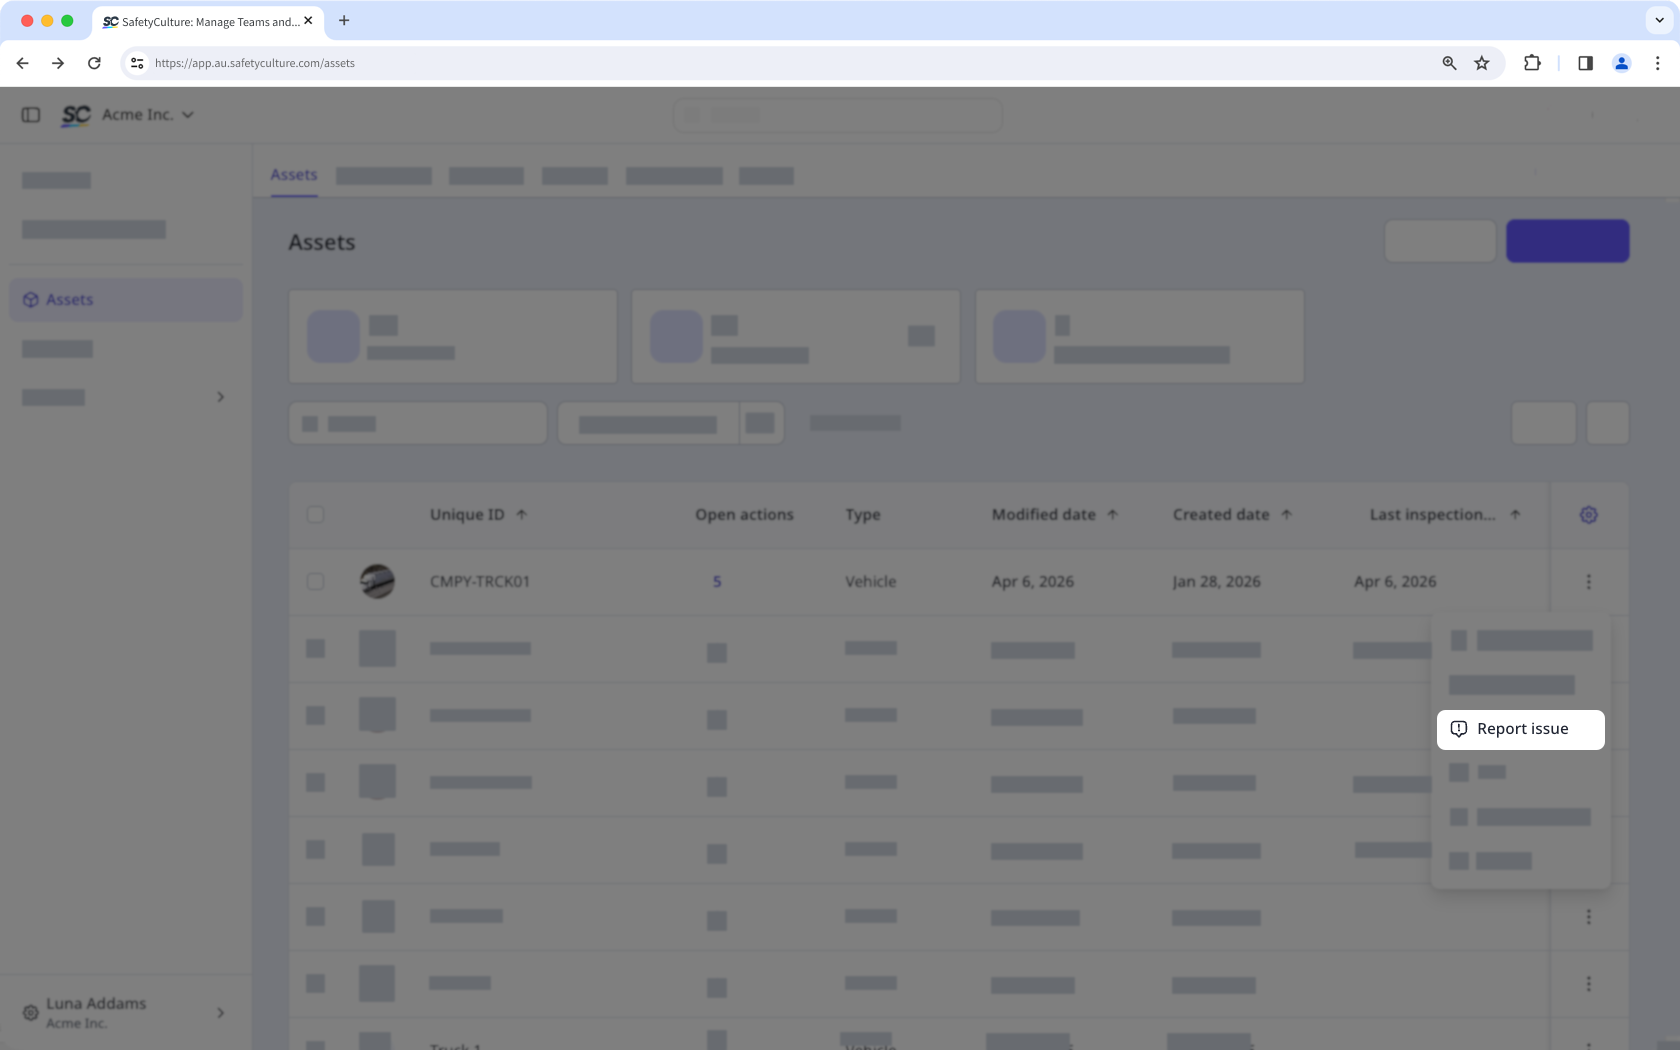
Task: Click the settings gear beside Luna Addams
Action: click(x=31, y=1013)
